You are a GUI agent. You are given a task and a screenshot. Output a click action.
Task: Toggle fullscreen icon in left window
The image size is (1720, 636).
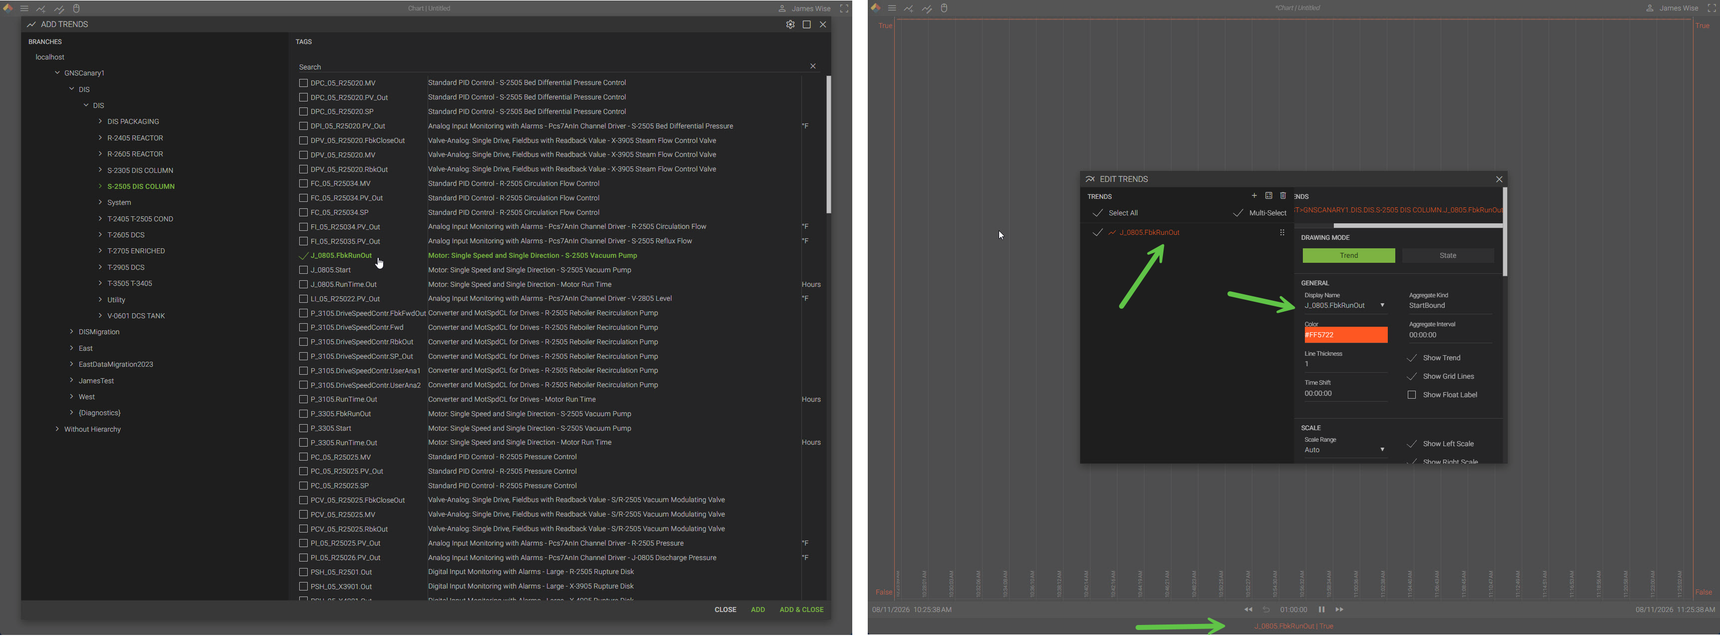844,8
